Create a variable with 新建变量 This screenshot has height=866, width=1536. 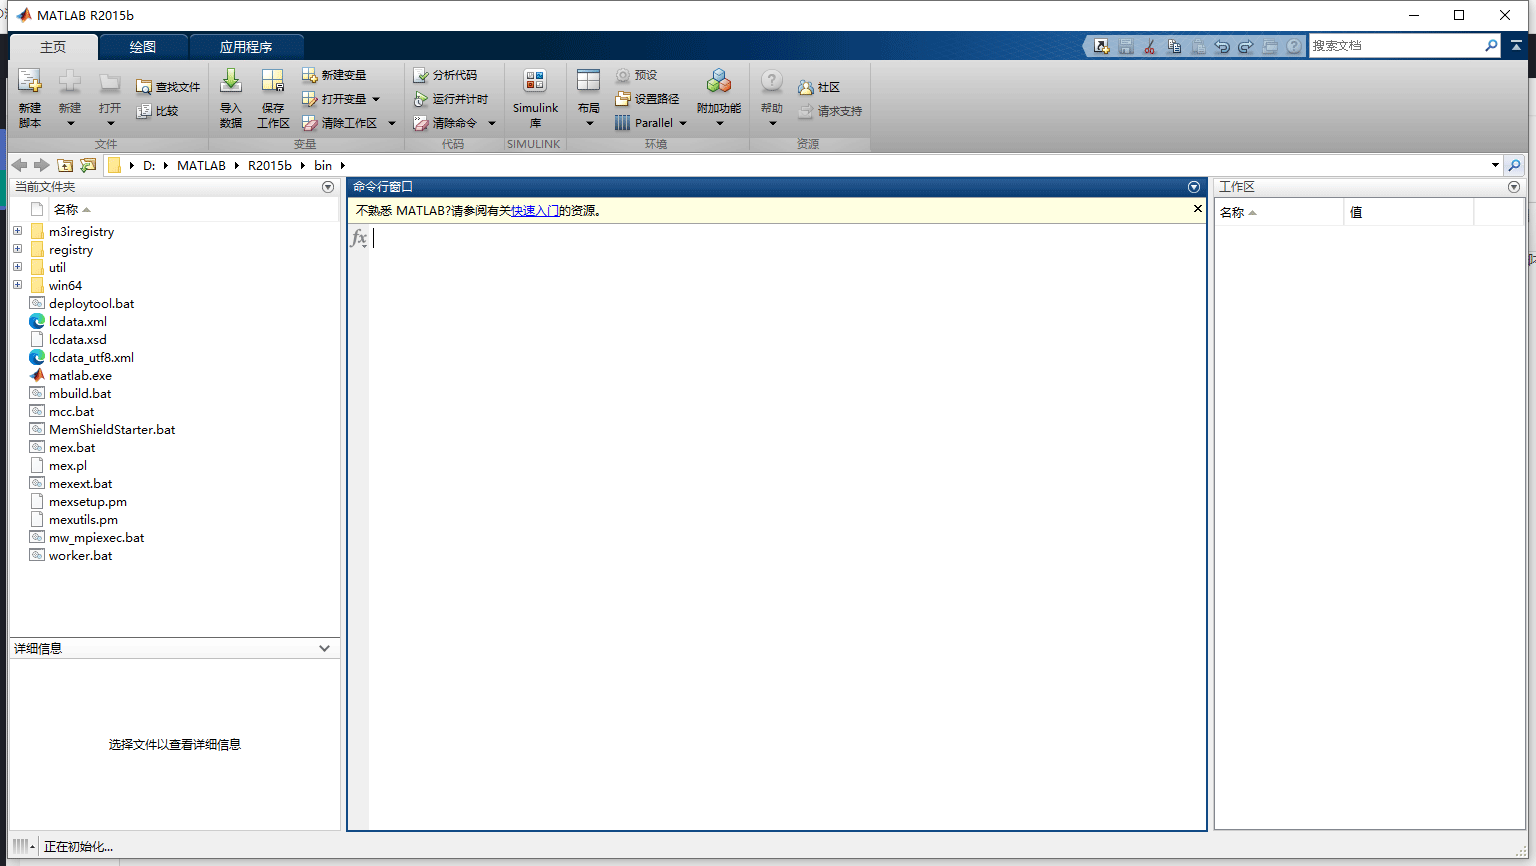(x=334, y=75)
